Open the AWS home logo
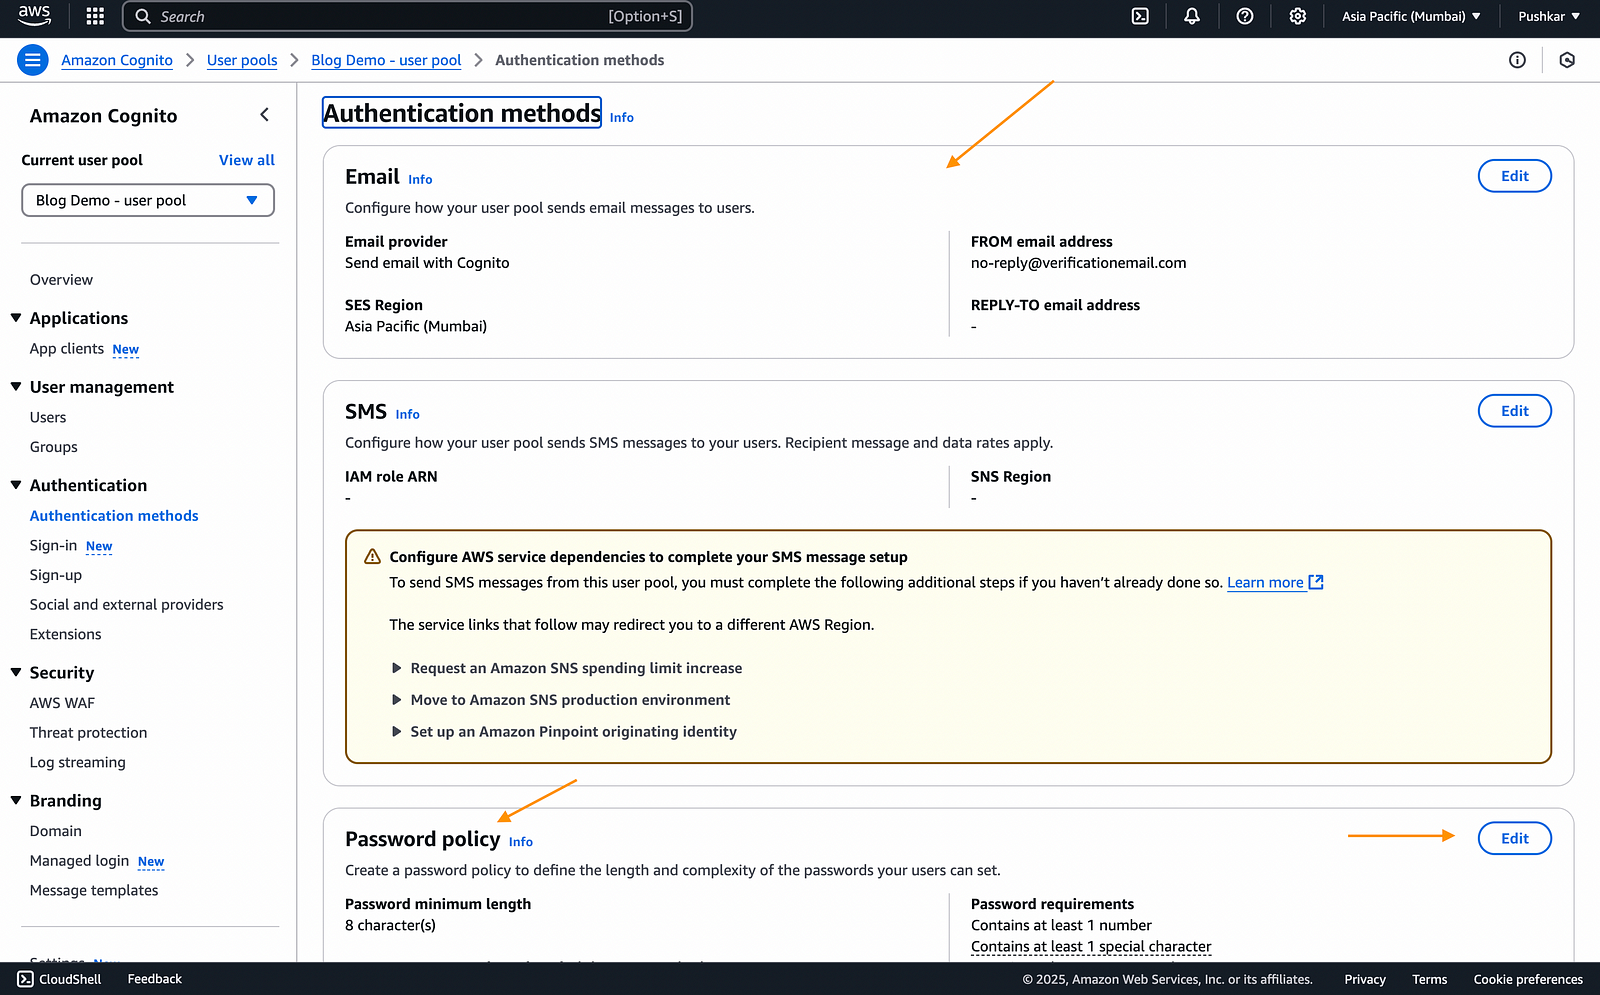 click(x=34, y=15)
